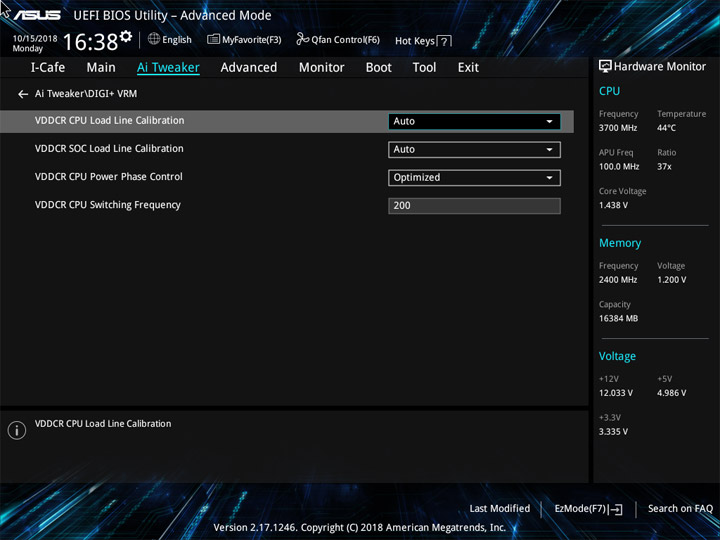Open the Tool tab

424,68
